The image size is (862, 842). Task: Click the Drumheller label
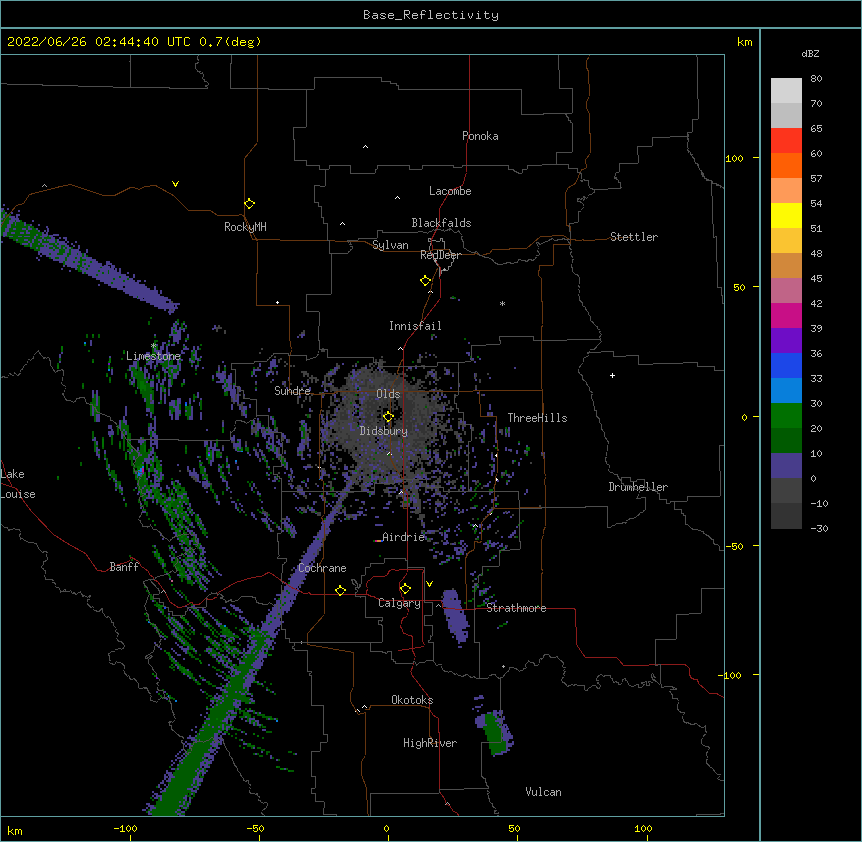pyautogui.click(x=638, y=487)
